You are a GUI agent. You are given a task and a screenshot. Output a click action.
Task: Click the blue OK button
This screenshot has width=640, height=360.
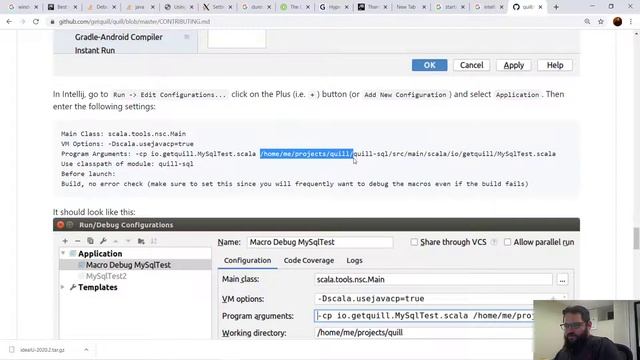coord(429,65)
